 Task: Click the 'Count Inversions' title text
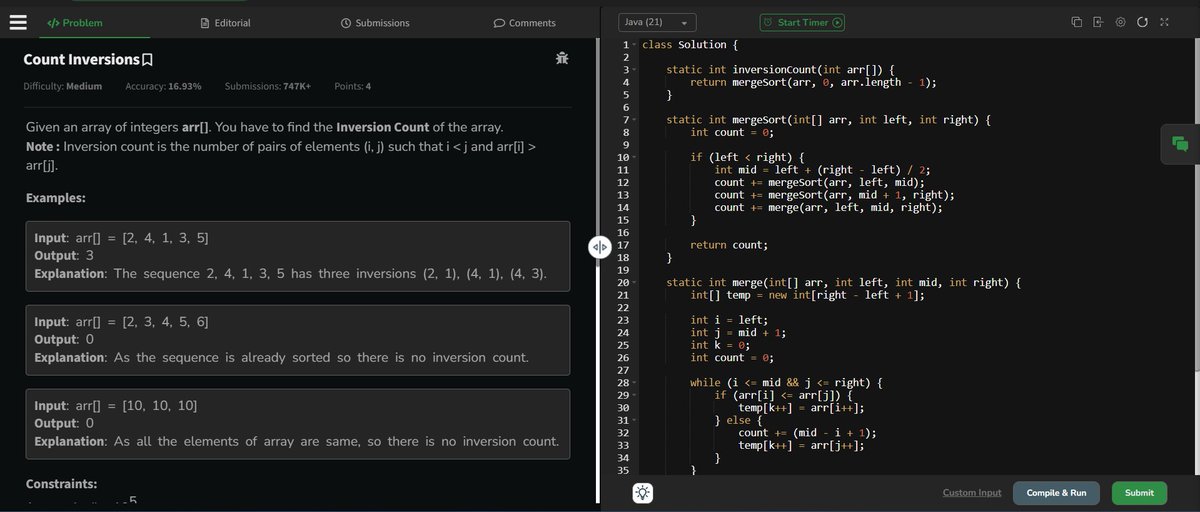(81, 60)
